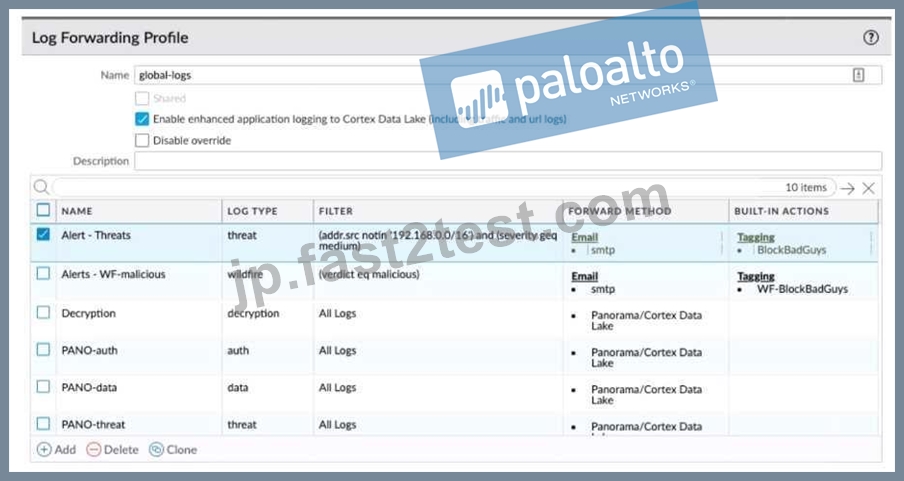This screenshot has width=904, height=481.
Task: Sort by the LOG TYPE column header
Action: click(252, 211)
